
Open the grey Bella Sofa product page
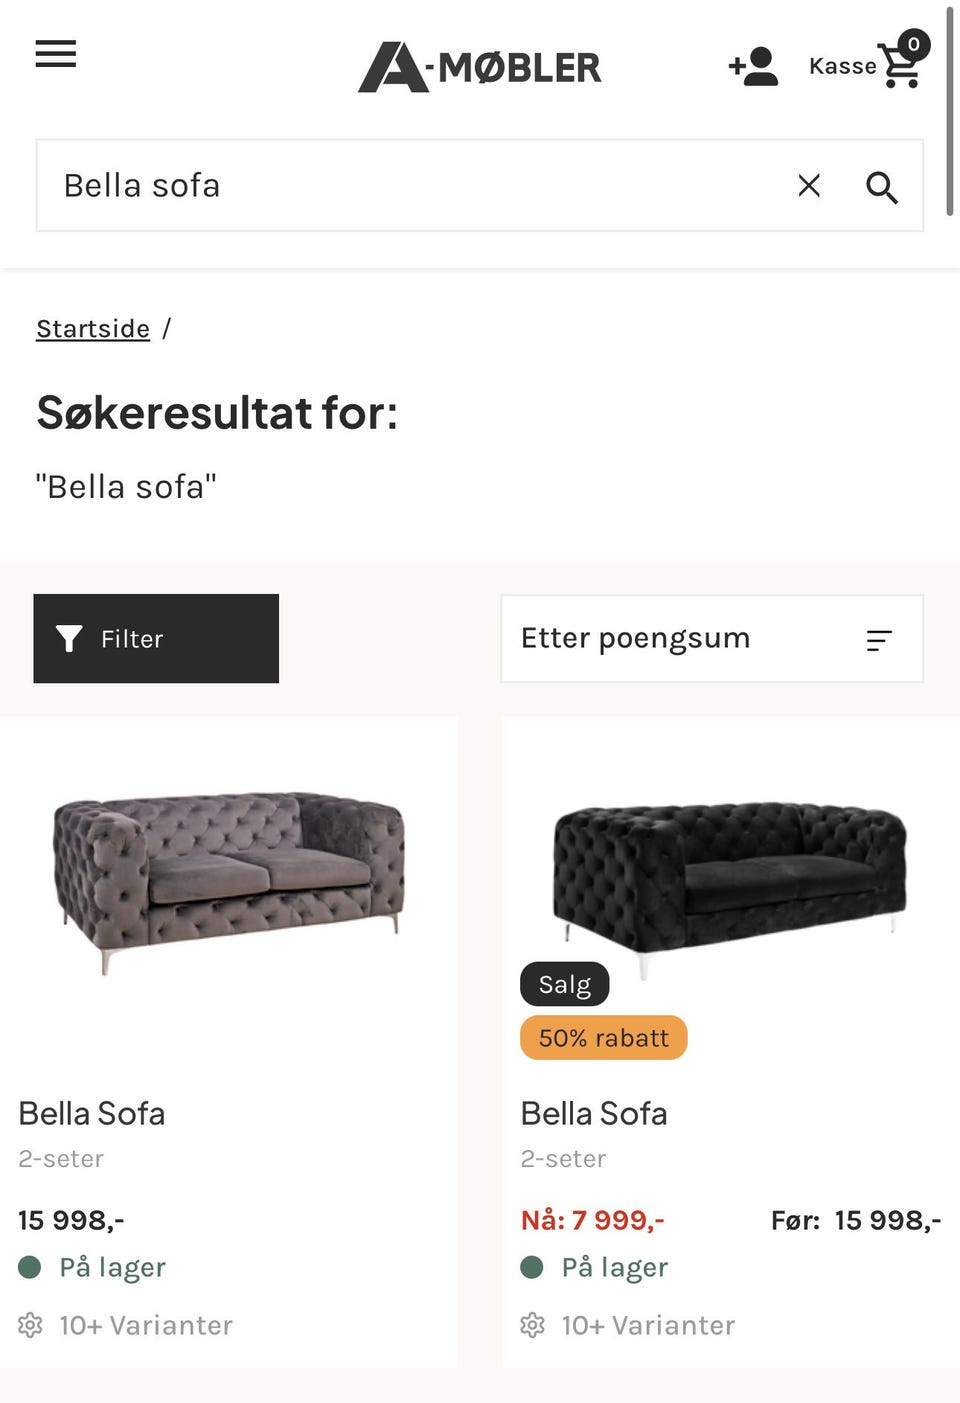point(91,1113)
